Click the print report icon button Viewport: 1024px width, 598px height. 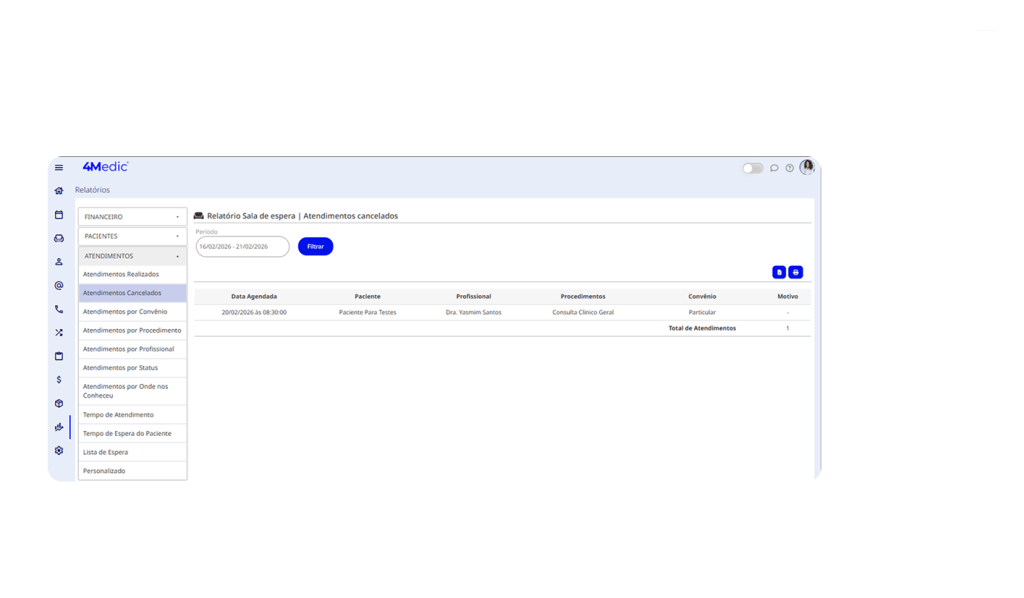point(796,272)
